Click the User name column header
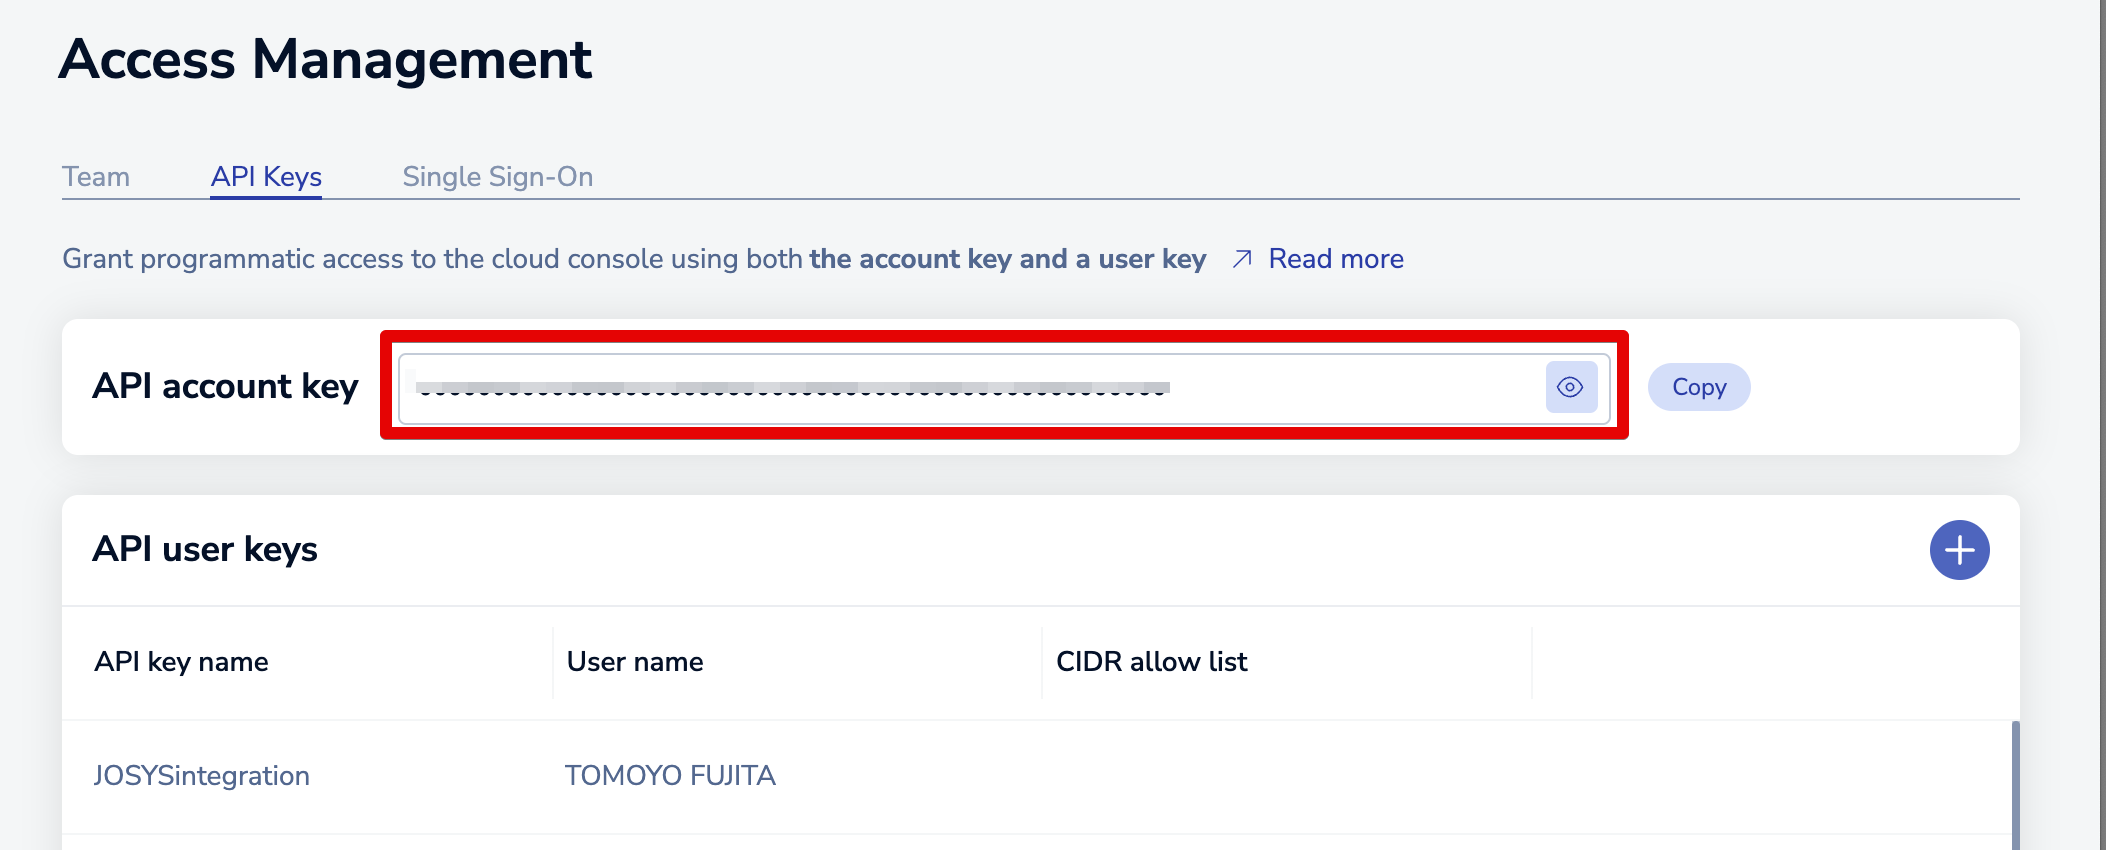The image size is (2106, 850). [x=635, y=662]
